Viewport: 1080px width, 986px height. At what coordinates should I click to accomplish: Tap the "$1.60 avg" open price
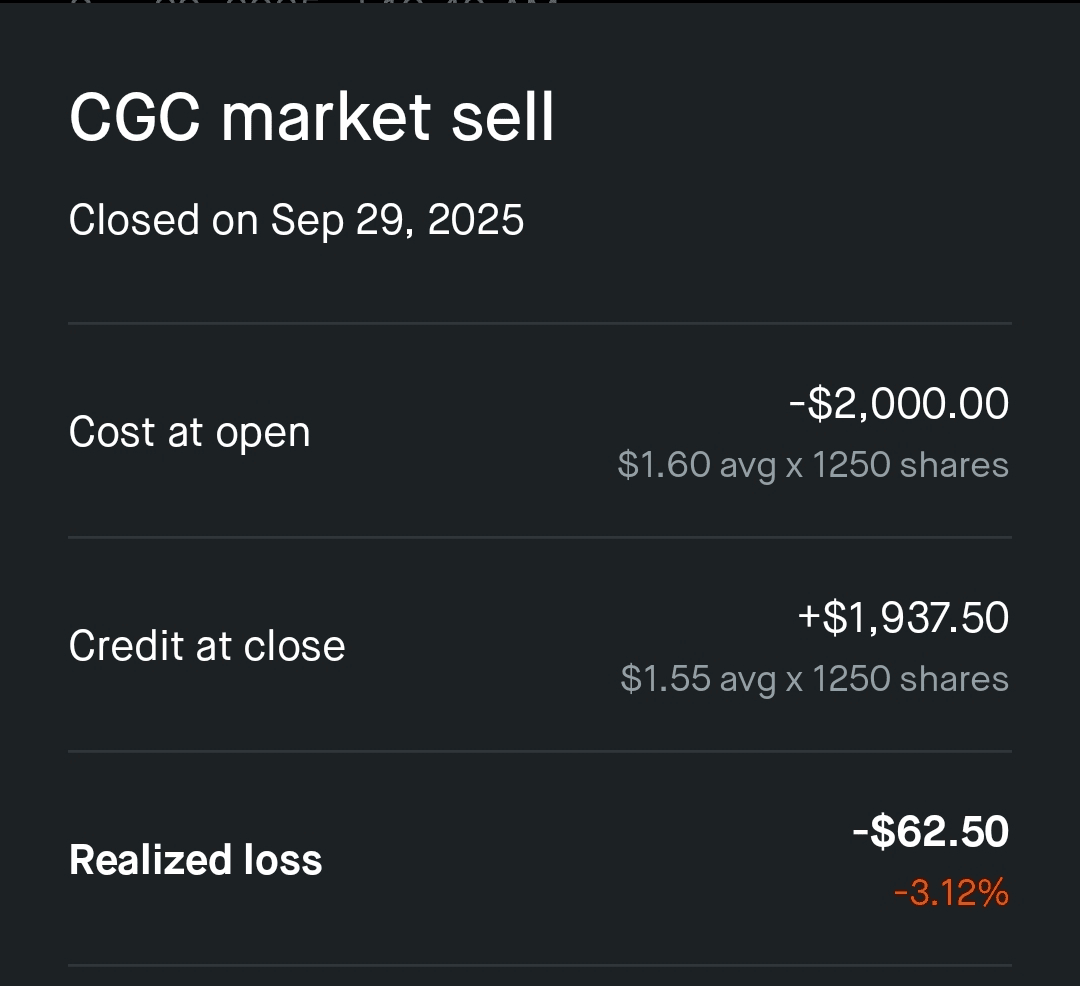697,466
